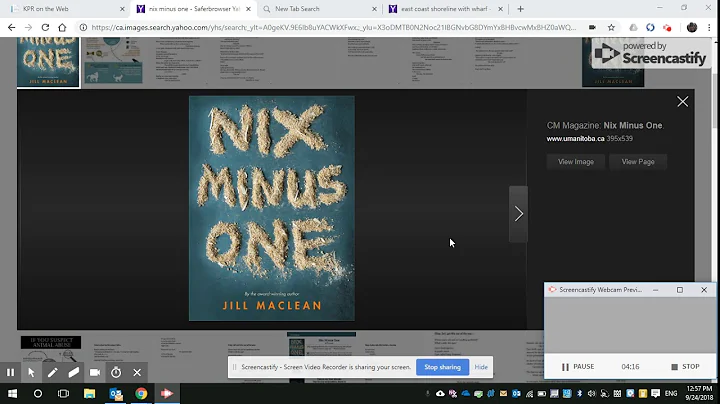Open the Chrome profile avatar

click(692, 28)
